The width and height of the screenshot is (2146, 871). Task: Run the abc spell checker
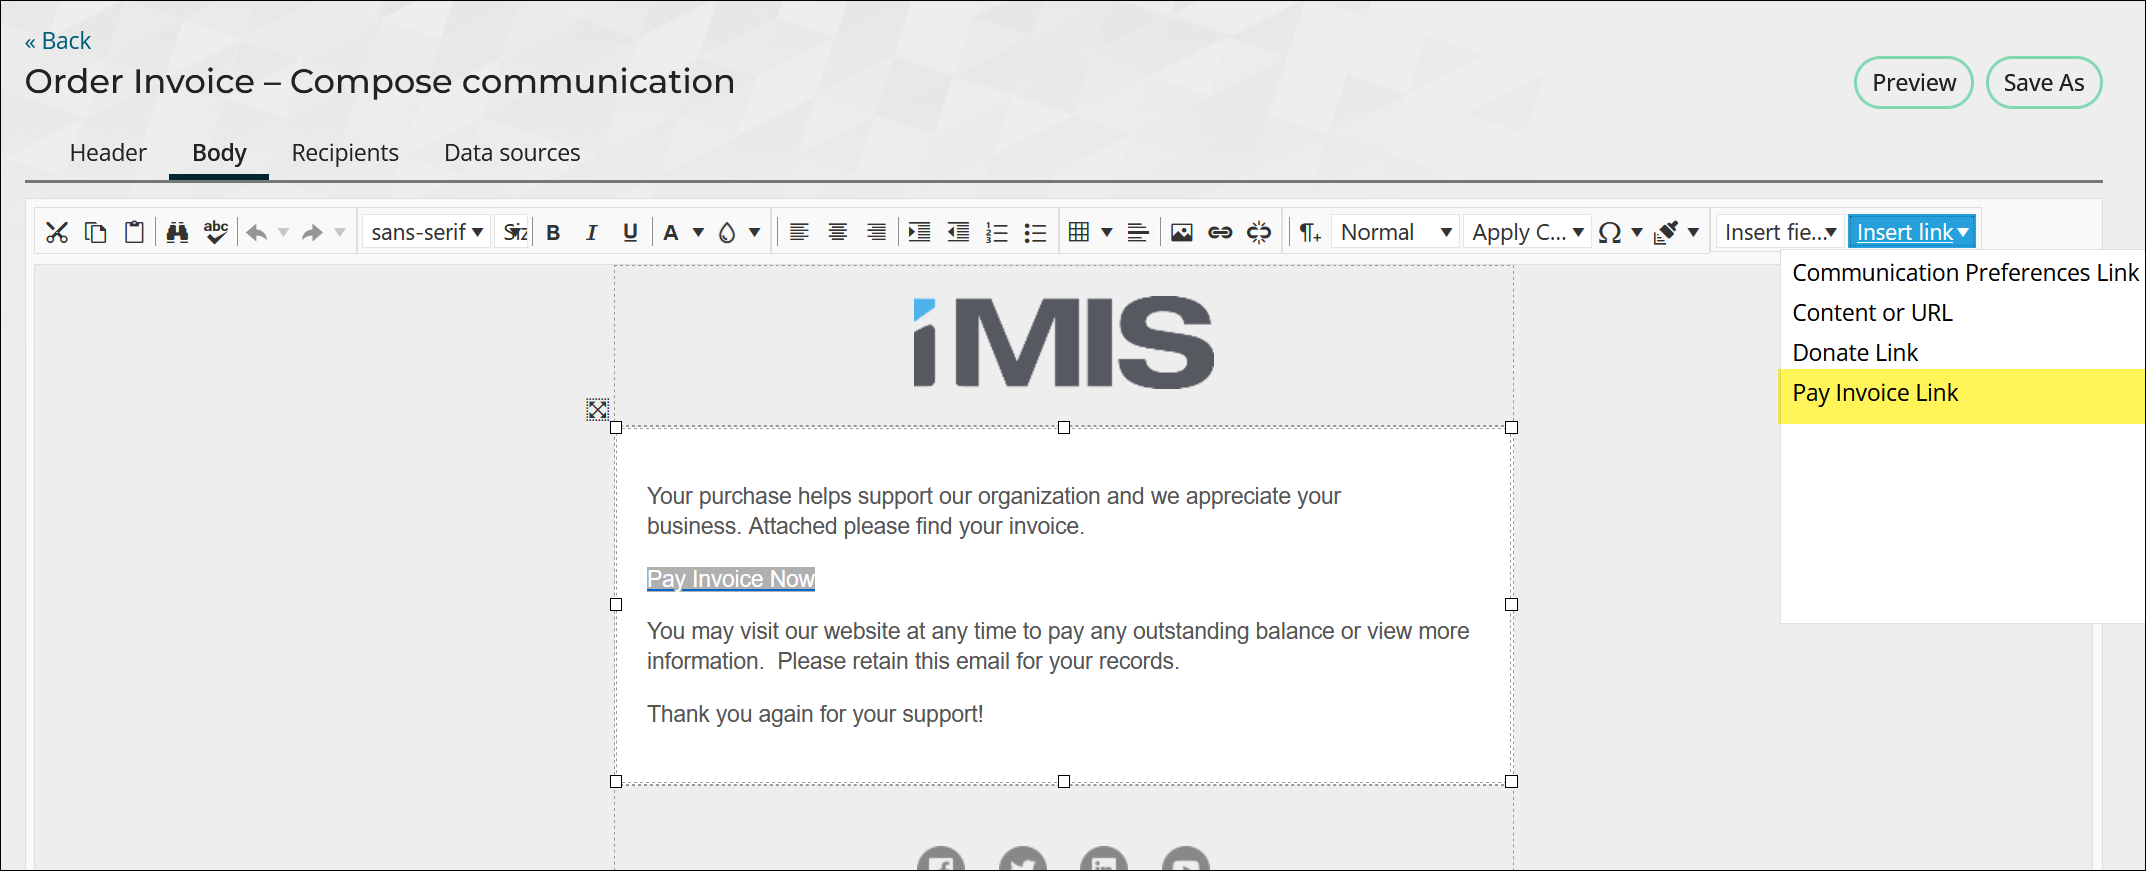tap(216, 233)
